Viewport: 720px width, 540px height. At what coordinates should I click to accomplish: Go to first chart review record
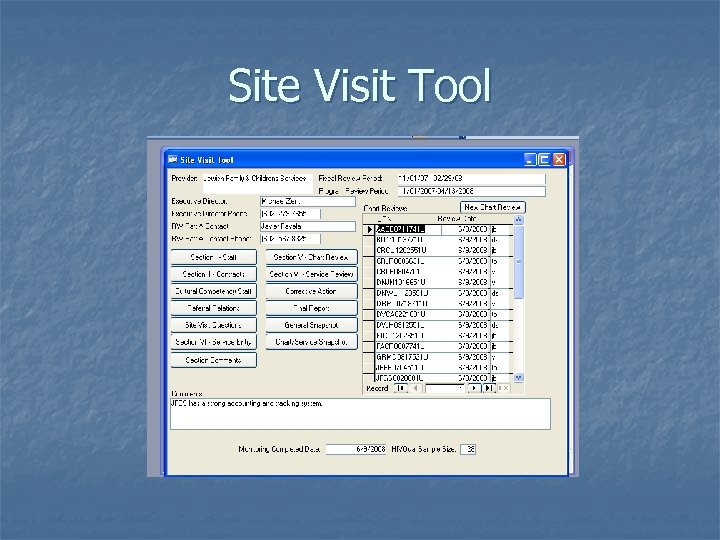[x=401, y=388]
